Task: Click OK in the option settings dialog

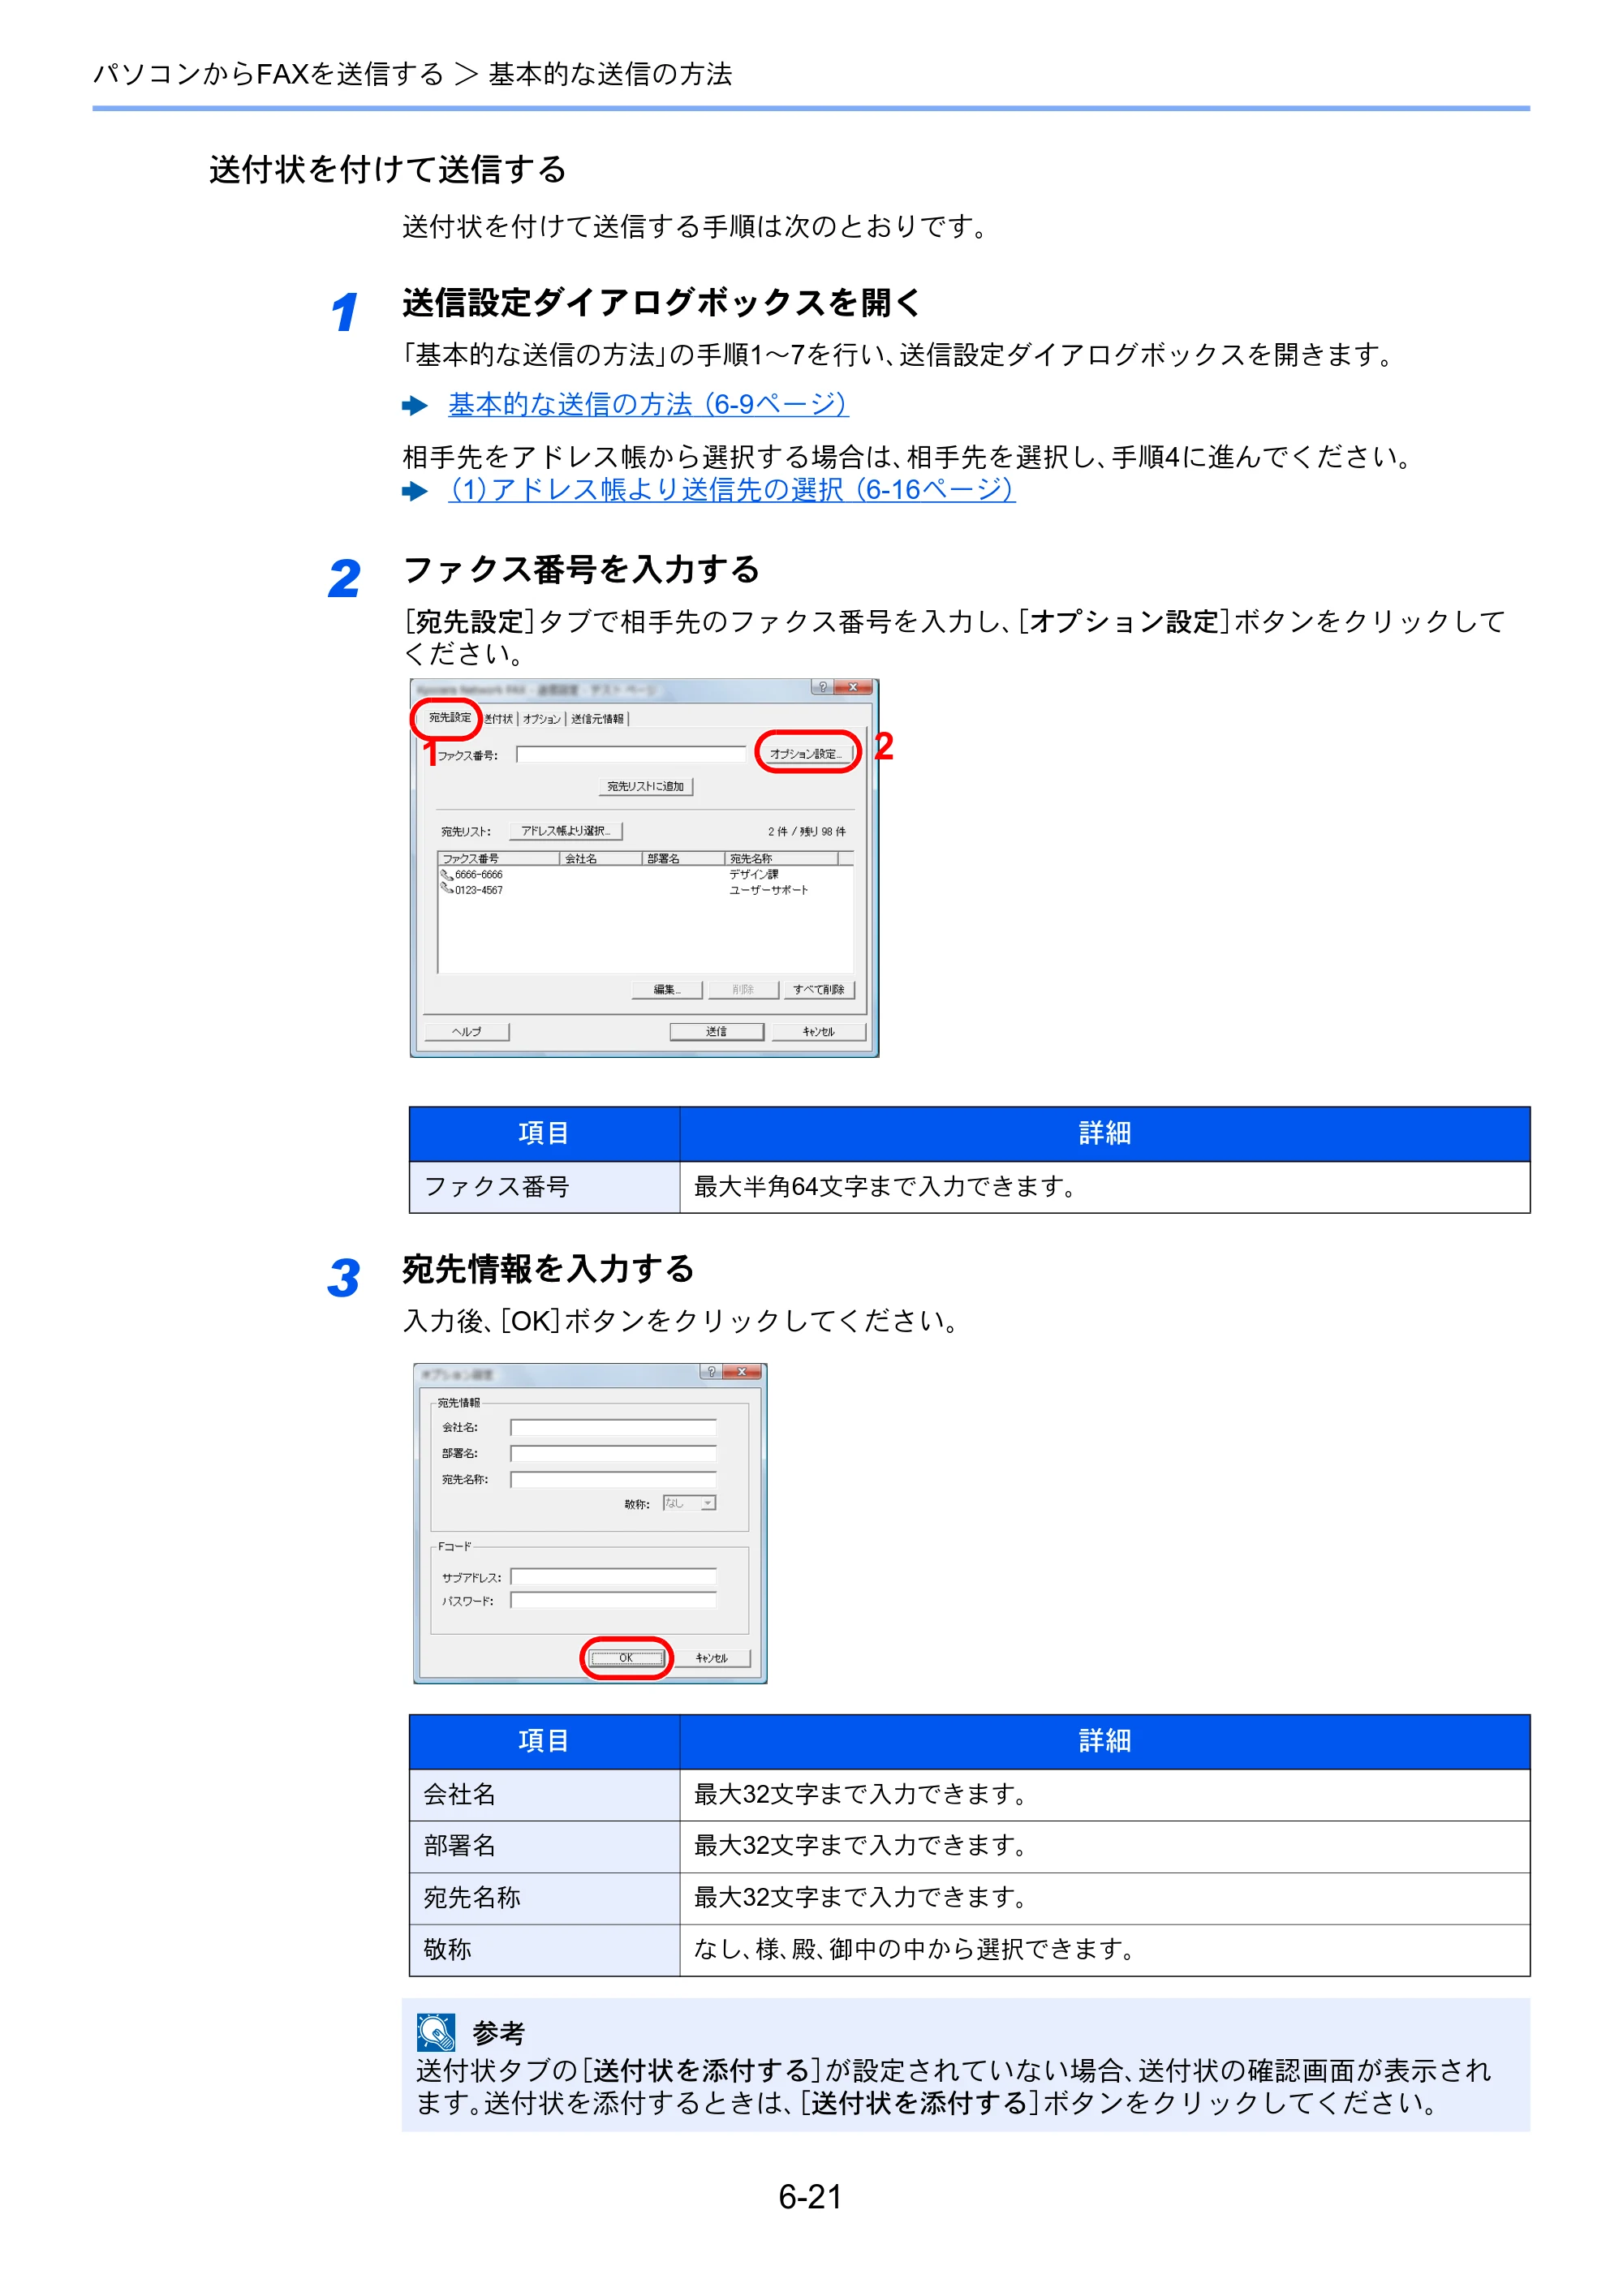Action: [x=626, y=1658]
